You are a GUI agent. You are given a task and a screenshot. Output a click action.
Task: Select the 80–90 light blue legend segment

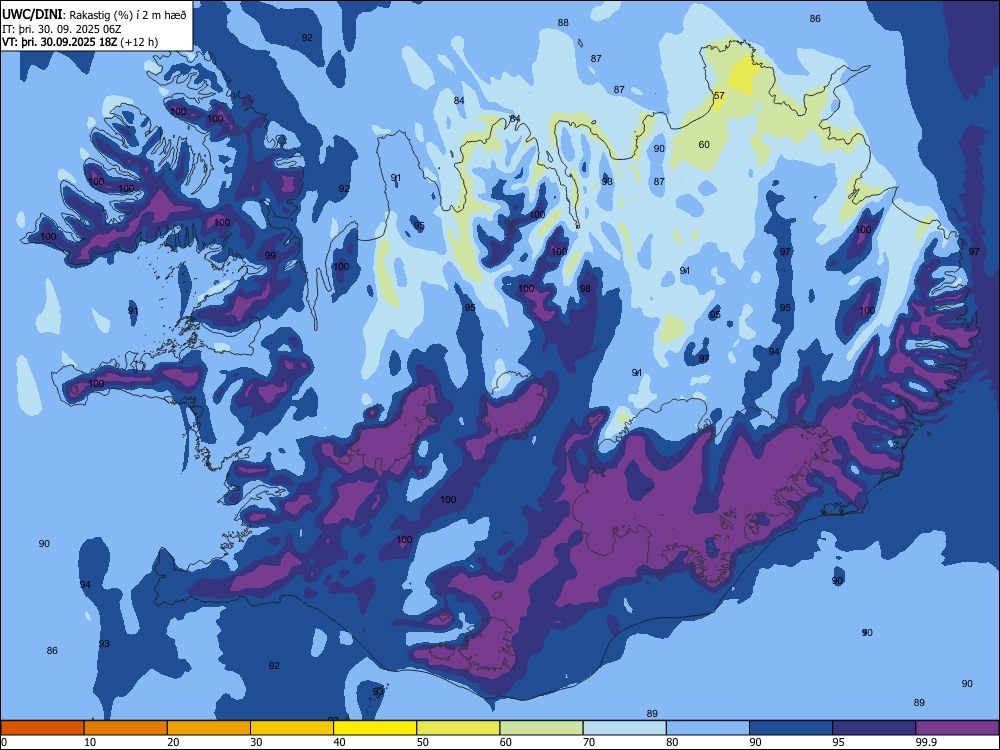[708, 728]
